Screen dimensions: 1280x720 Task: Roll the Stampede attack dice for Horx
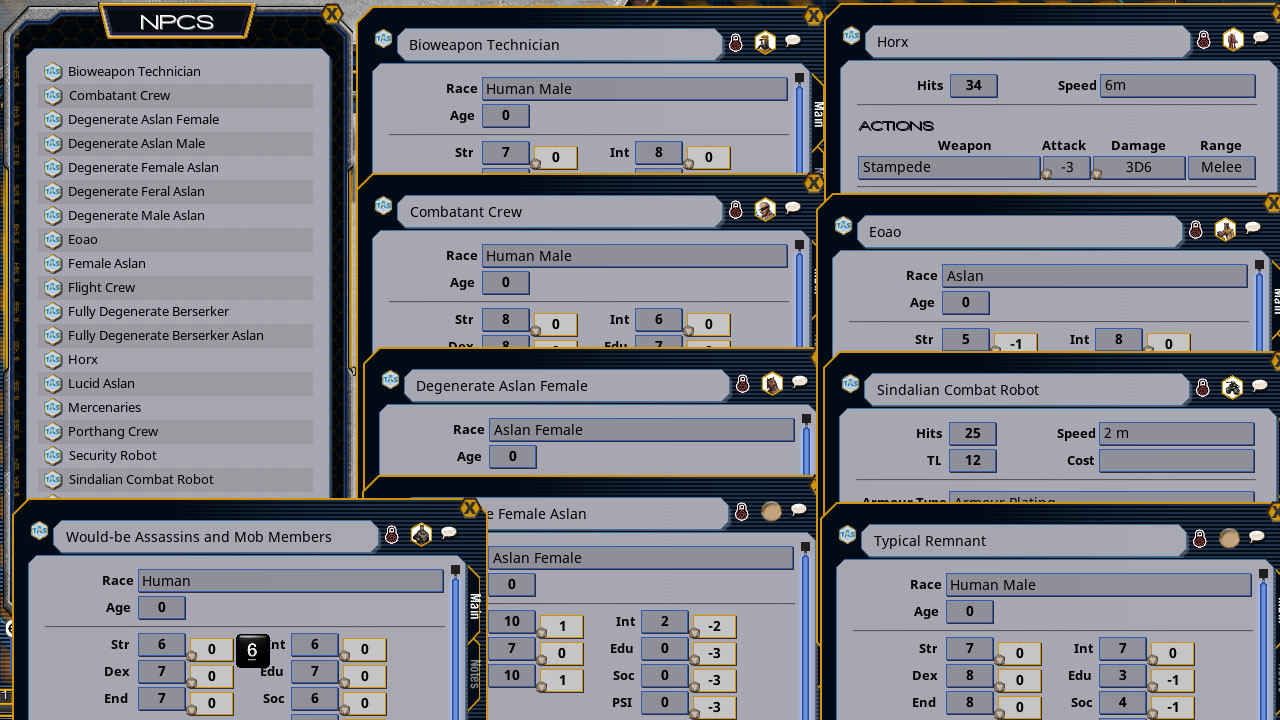(x=1048, y=173)
